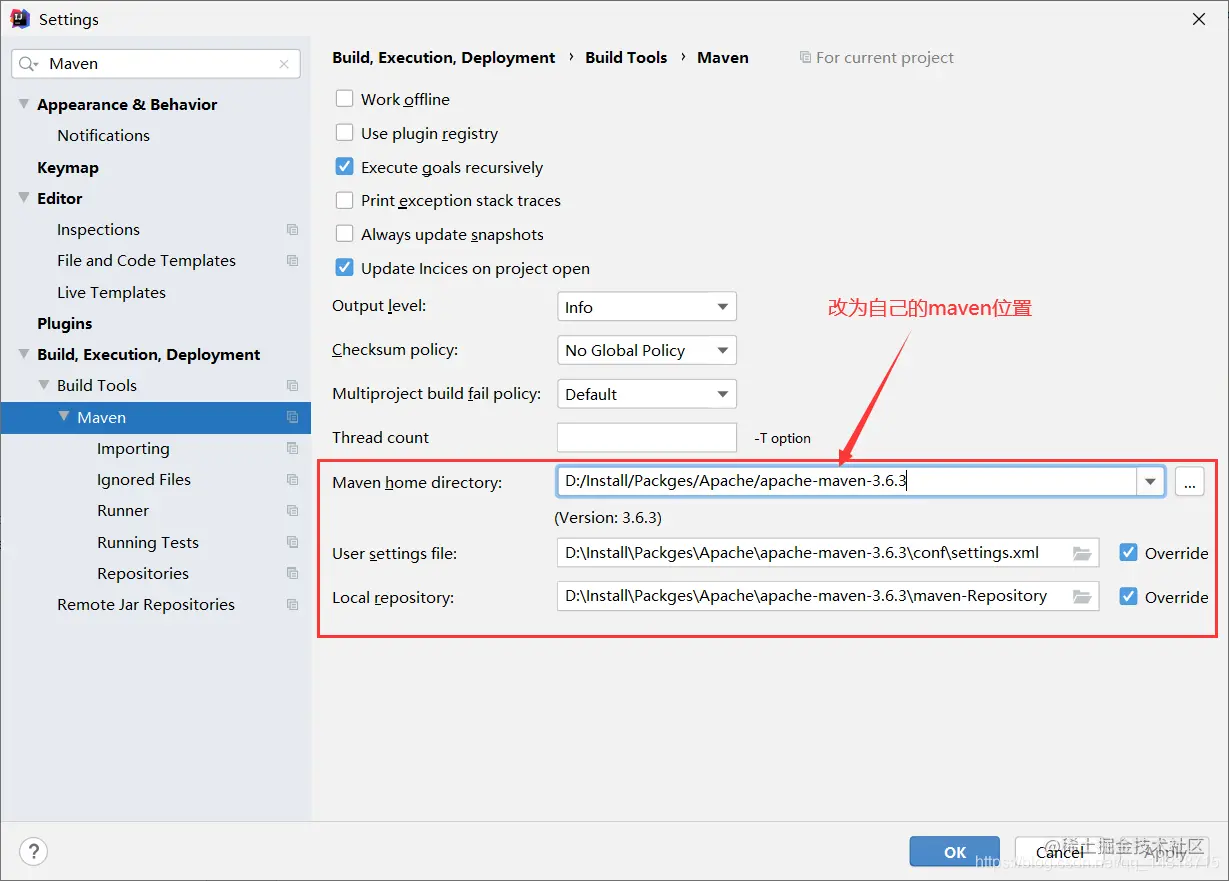Uncheck Update Indices on project open
This screenshot has height=881, width=1229.
click(344, 268)
